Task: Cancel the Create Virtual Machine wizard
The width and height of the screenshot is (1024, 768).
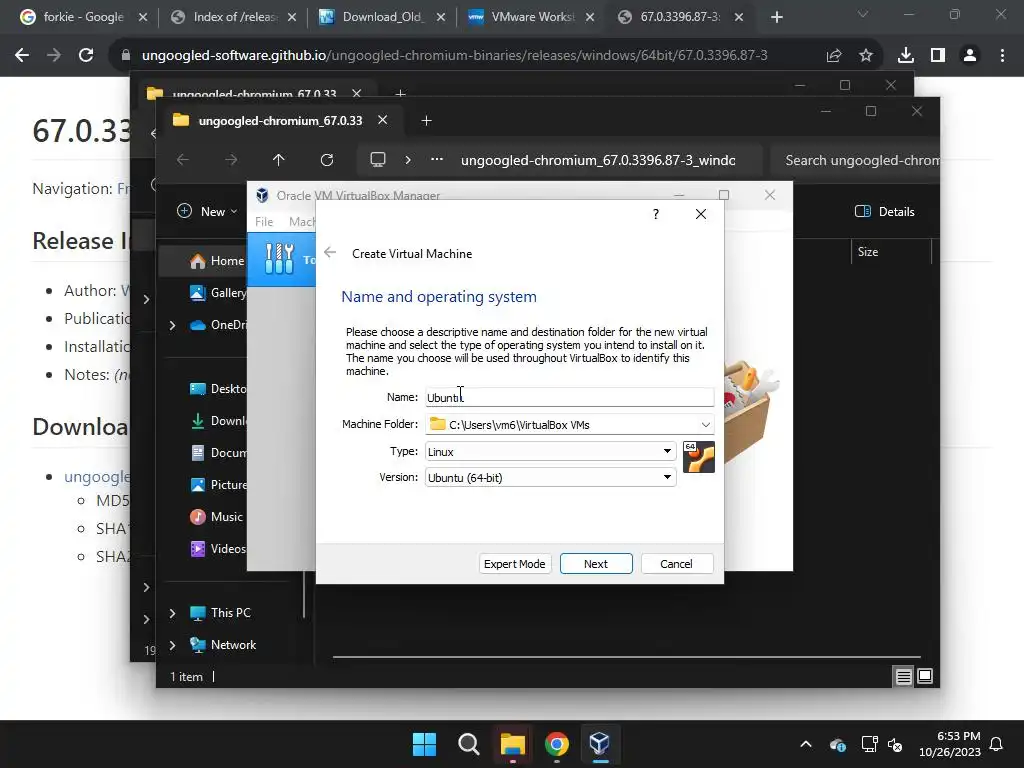Action: (677, 564)
